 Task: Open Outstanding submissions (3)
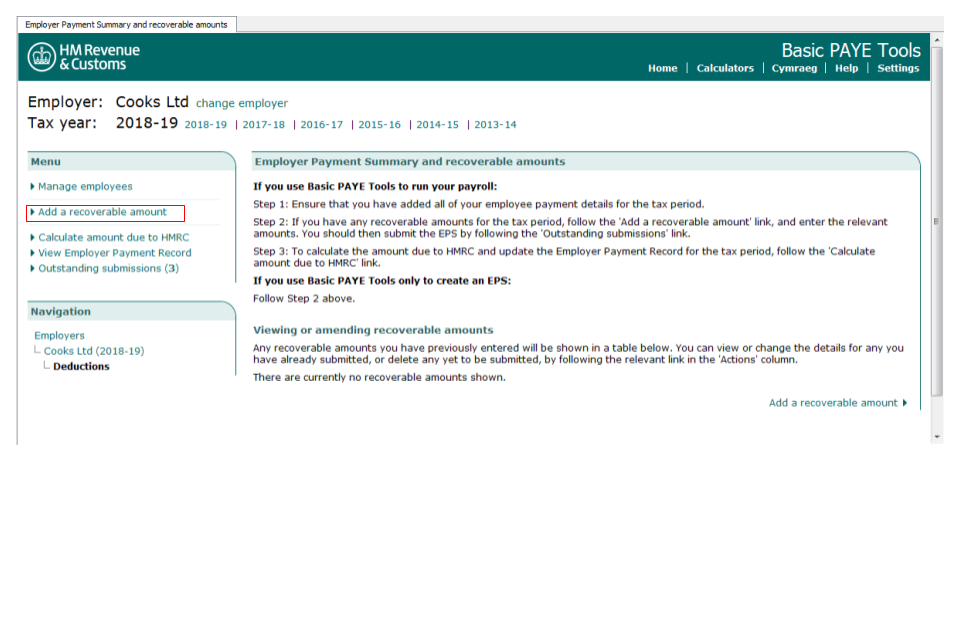click(x=108, y=268)
